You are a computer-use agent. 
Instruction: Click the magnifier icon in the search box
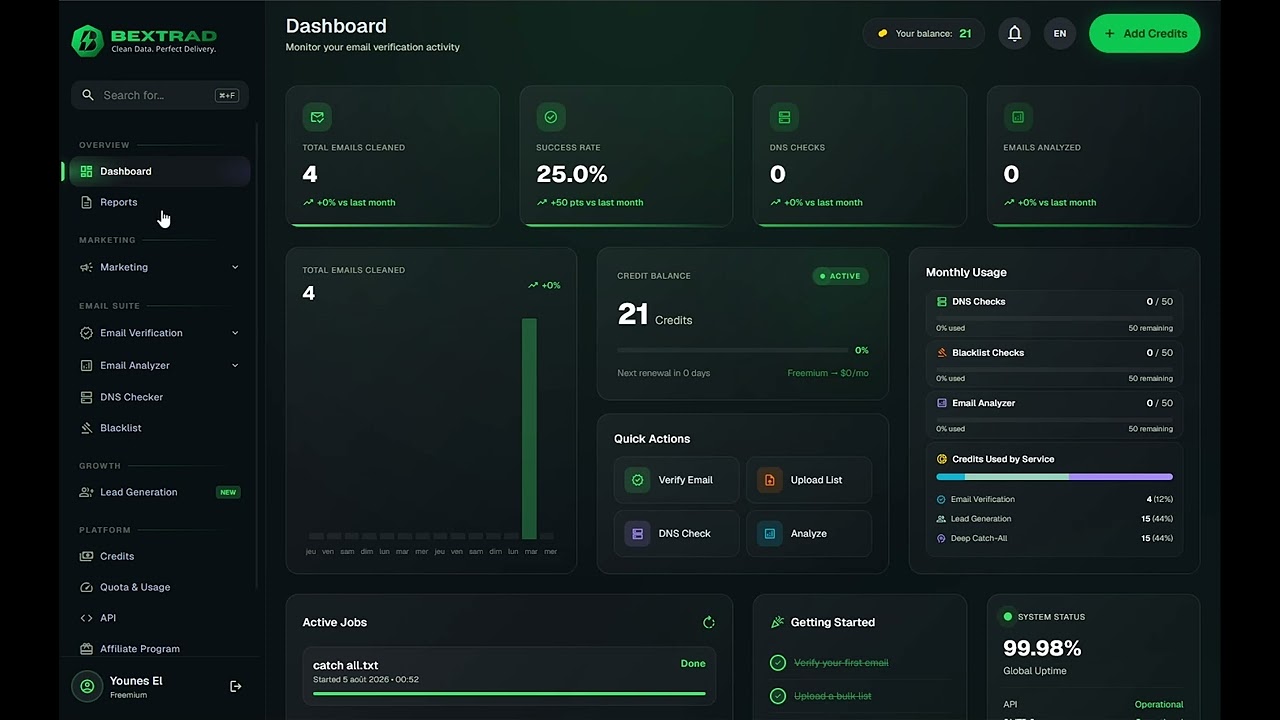pyautogui.click(x=88, y=95)
